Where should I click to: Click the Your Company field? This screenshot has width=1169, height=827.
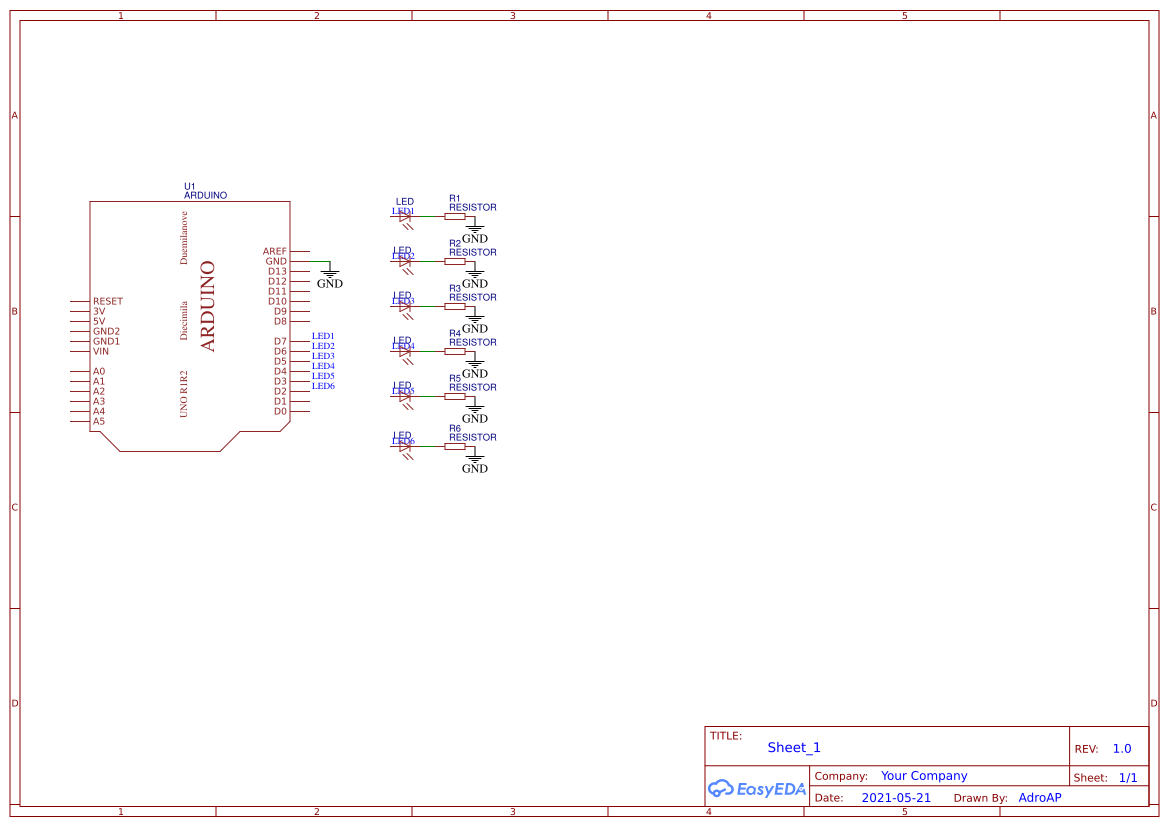tap(923, 775)
